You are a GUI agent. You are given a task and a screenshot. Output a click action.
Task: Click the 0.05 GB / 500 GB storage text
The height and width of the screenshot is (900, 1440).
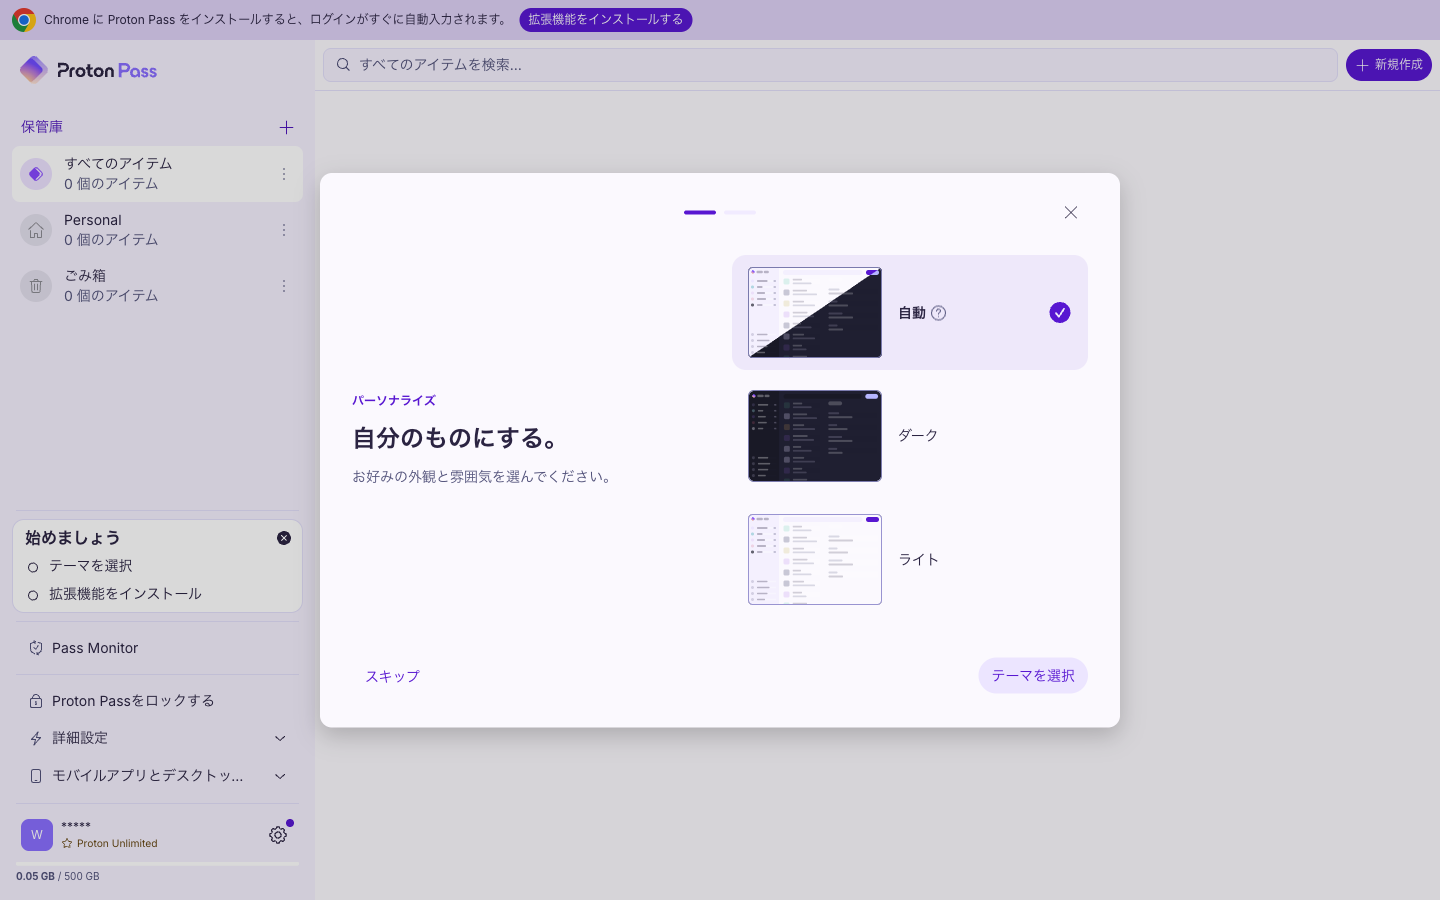(58, 877)
